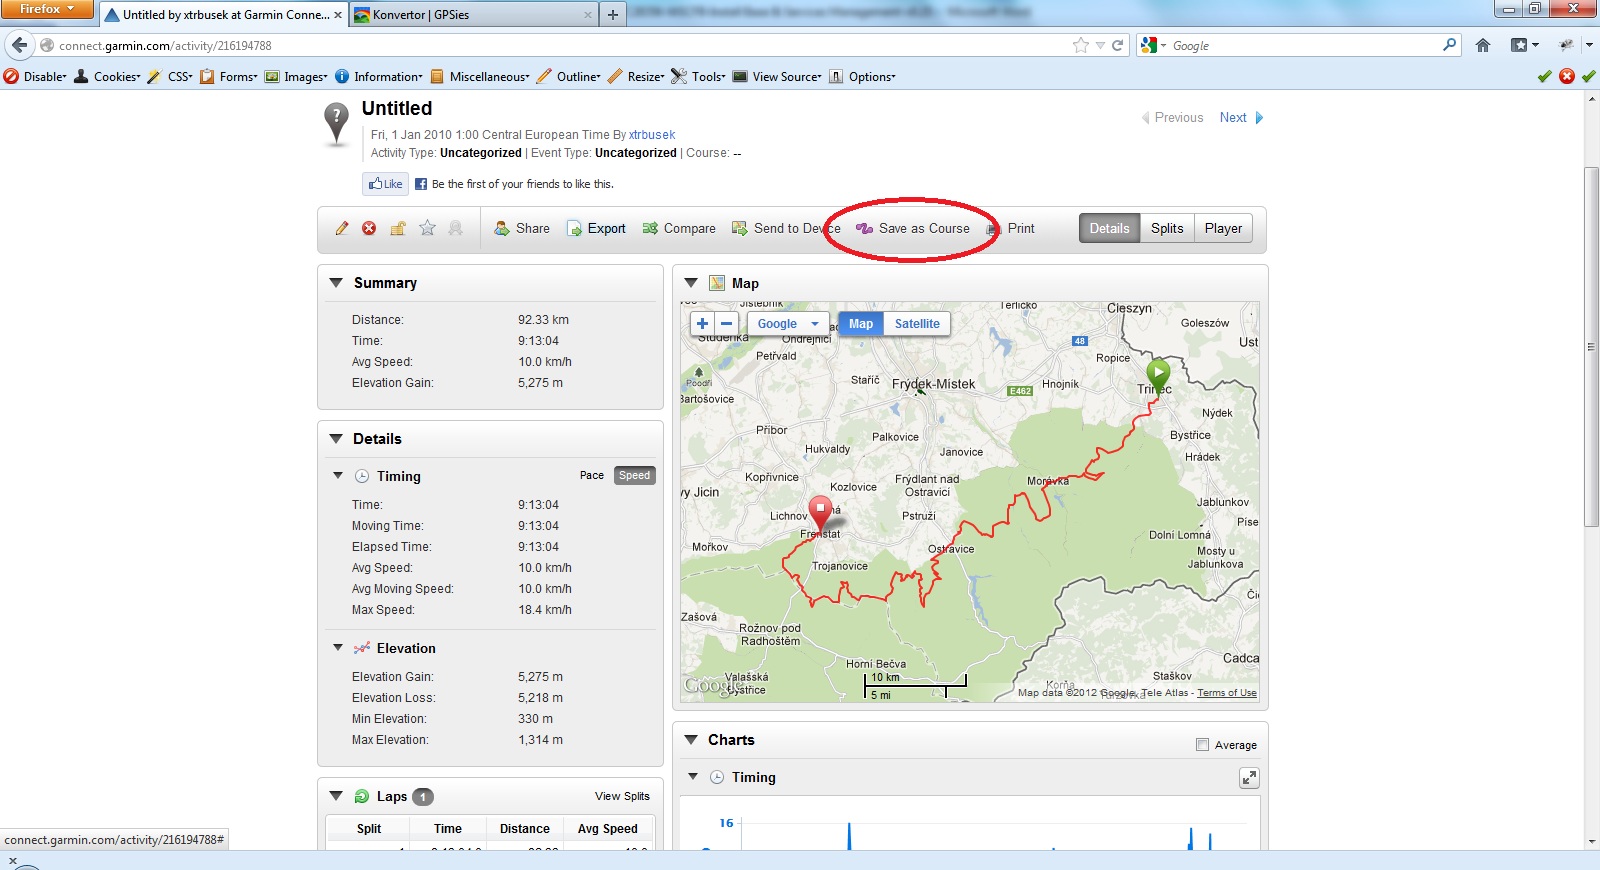Mark activity as favorite with star icon
This screenshot has width=1600, height=870.
pyautogui.click(x=427, y=228)
